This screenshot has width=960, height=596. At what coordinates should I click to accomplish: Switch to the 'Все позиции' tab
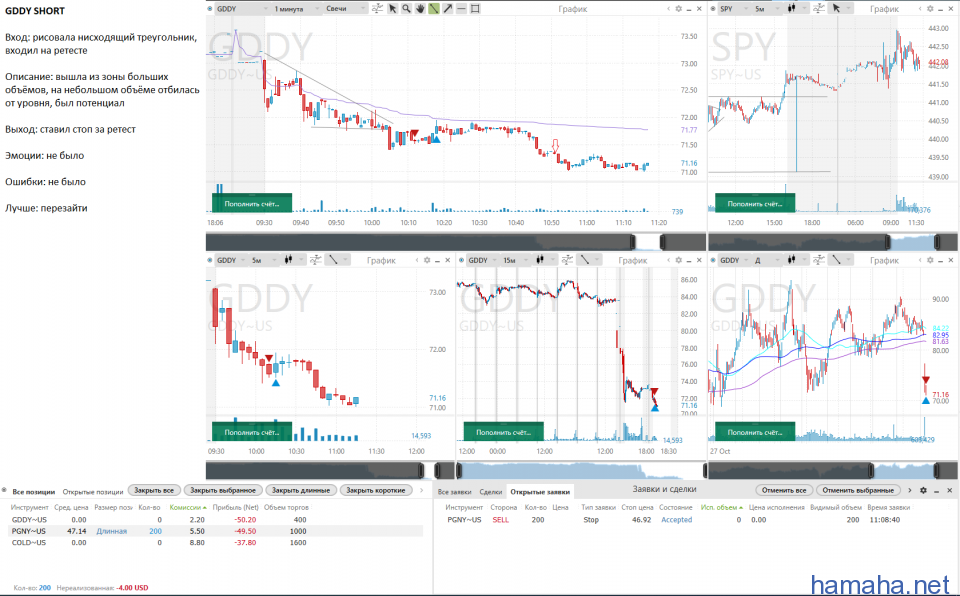tap(34, 492)
